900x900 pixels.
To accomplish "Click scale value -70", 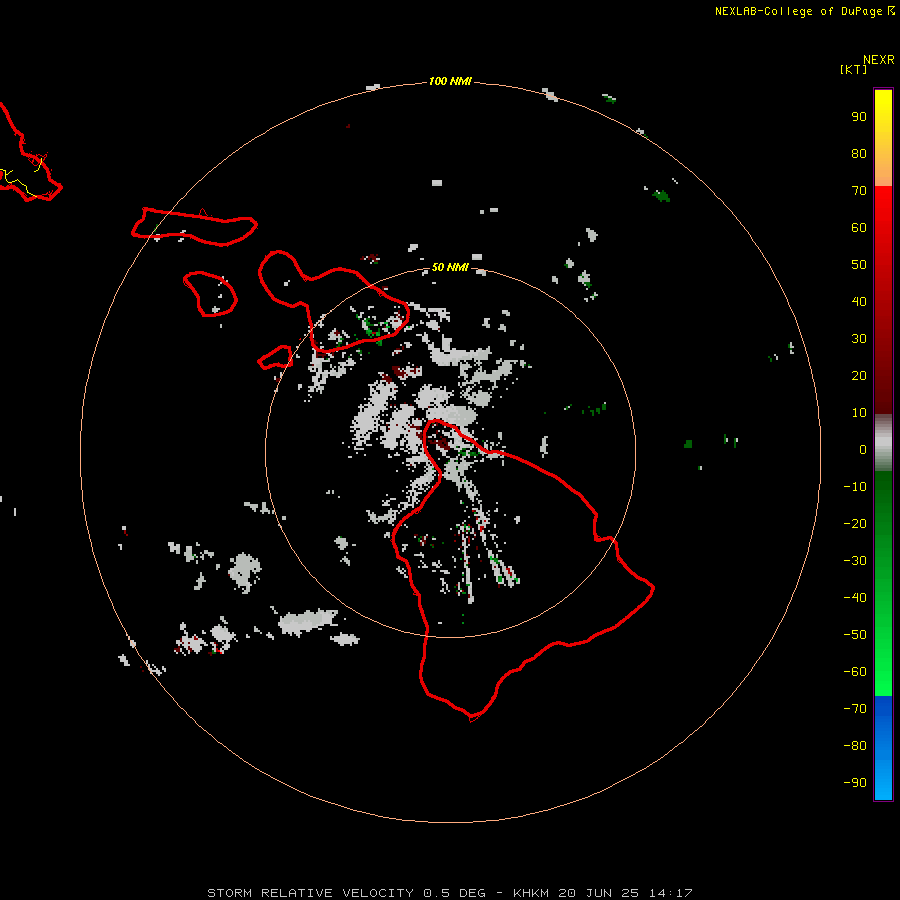I will tap(855, 709).
